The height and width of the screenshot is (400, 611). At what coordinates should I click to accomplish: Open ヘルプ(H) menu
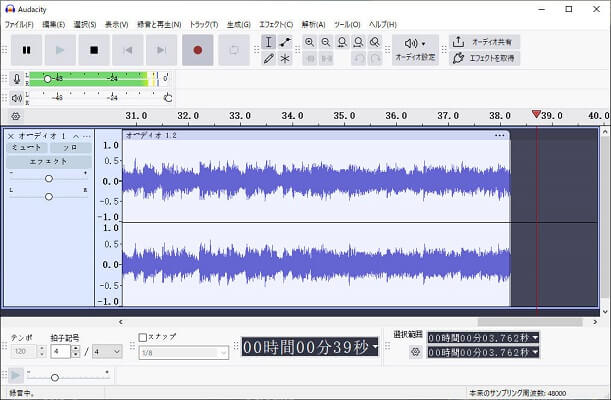(x=383, y=24)
